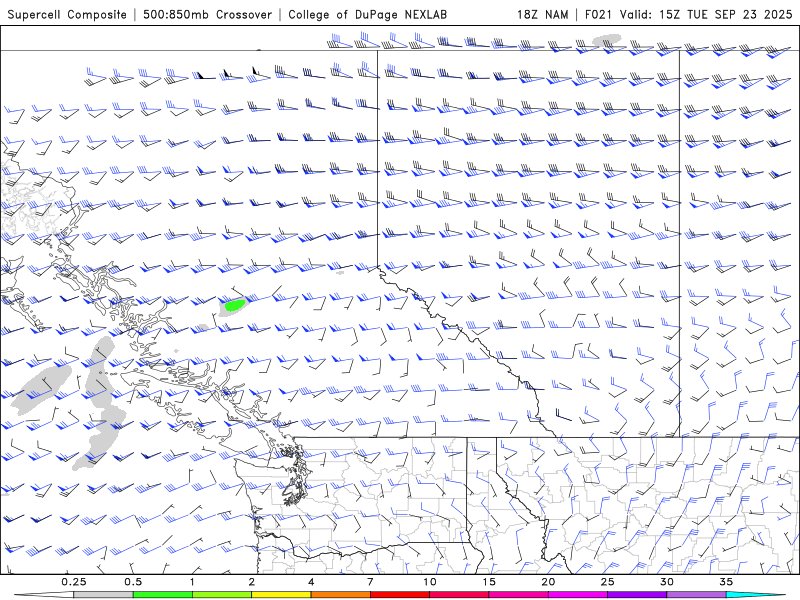Click the legend value 1
800x600 pixels.
pos(192,582)
